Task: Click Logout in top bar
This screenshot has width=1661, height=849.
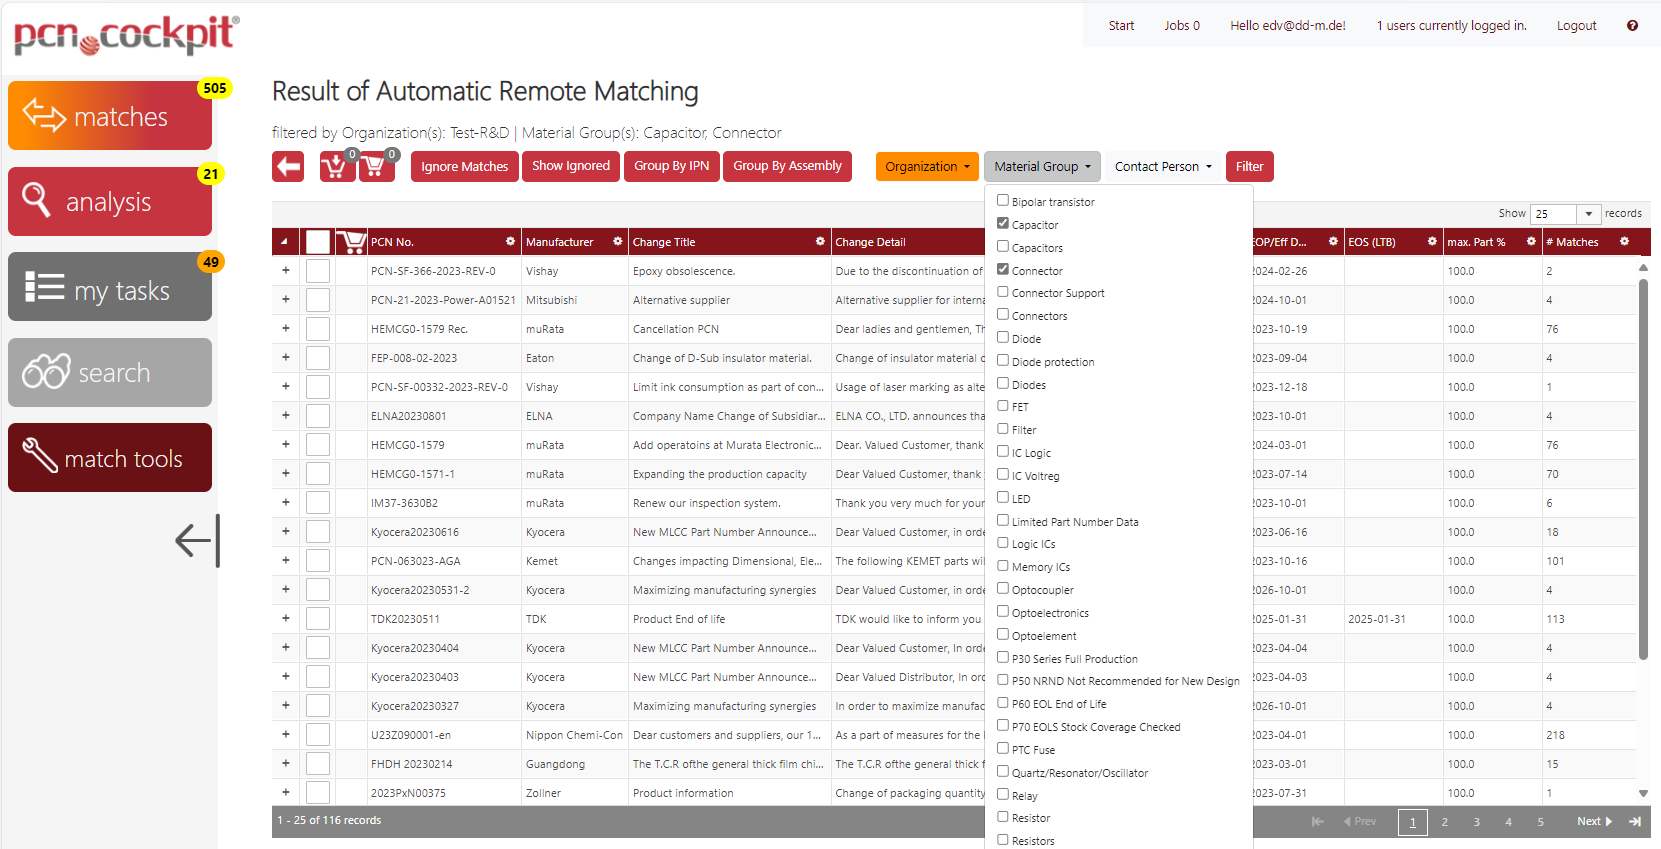Action: tap(1576, 26)
